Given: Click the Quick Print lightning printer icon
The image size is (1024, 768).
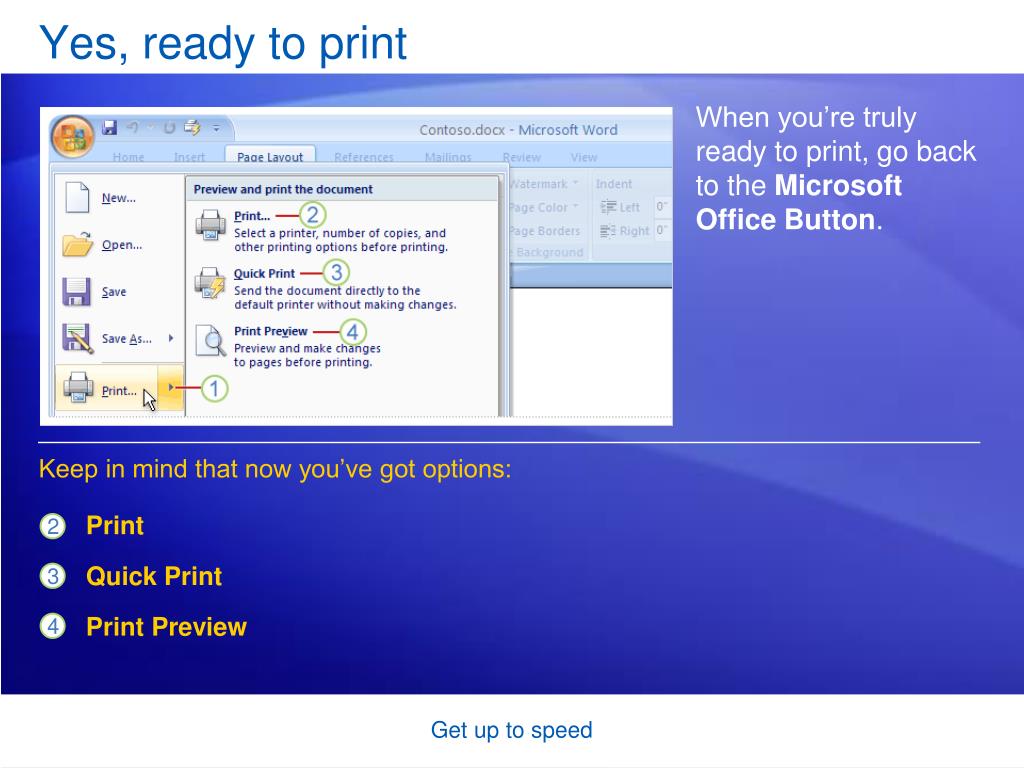Looking at the screenshot, I should pos(210,282).
